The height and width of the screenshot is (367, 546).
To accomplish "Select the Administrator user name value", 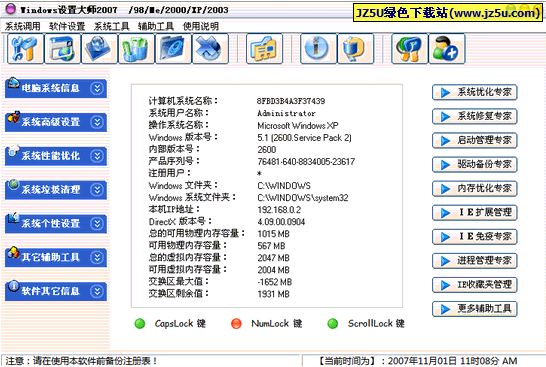I will point(287,113).
